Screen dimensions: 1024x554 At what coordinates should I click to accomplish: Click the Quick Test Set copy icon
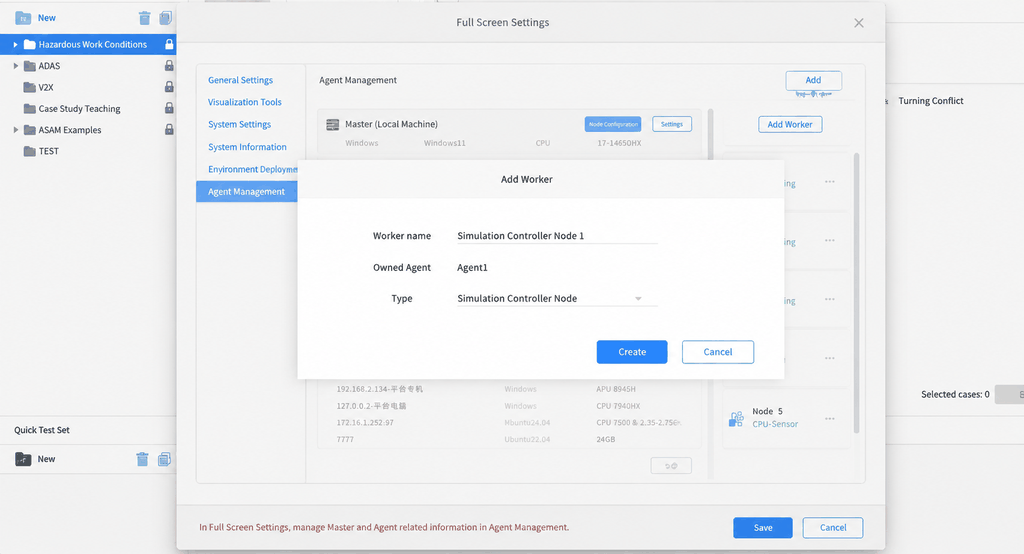pos(164,459)
